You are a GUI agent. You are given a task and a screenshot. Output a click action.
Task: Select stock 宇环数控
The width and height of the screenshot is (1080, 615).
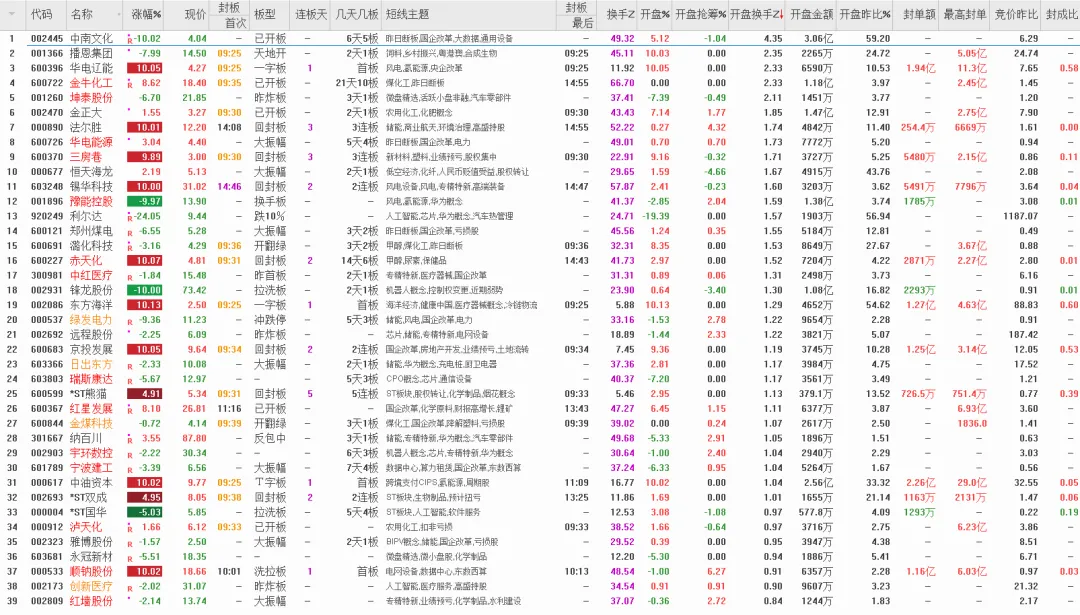coord(91,453)
